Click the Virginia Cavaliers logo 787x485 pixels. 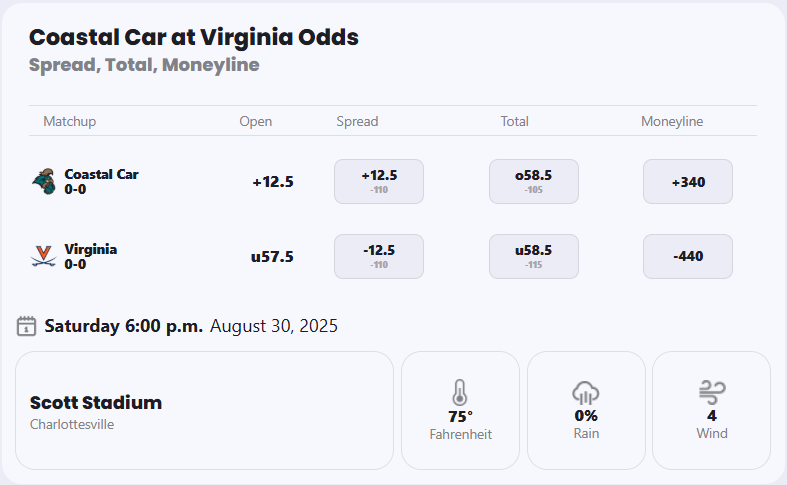pyautogui.click(x=43, y=257)
